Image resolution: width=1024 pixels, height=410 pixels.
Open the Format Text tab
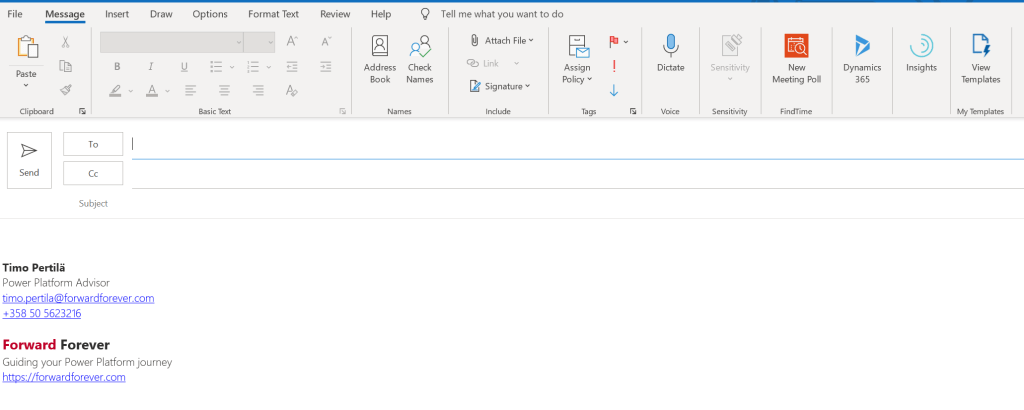tap(273, 14)
